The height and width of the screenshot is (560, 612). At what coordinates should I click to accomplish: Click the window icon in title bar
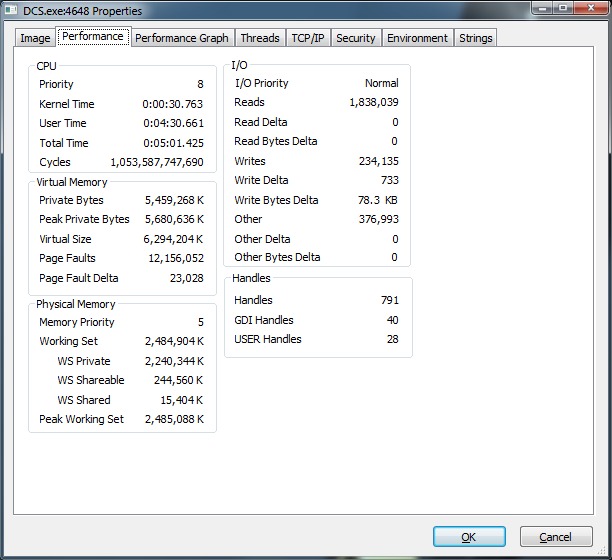[11, 10]
